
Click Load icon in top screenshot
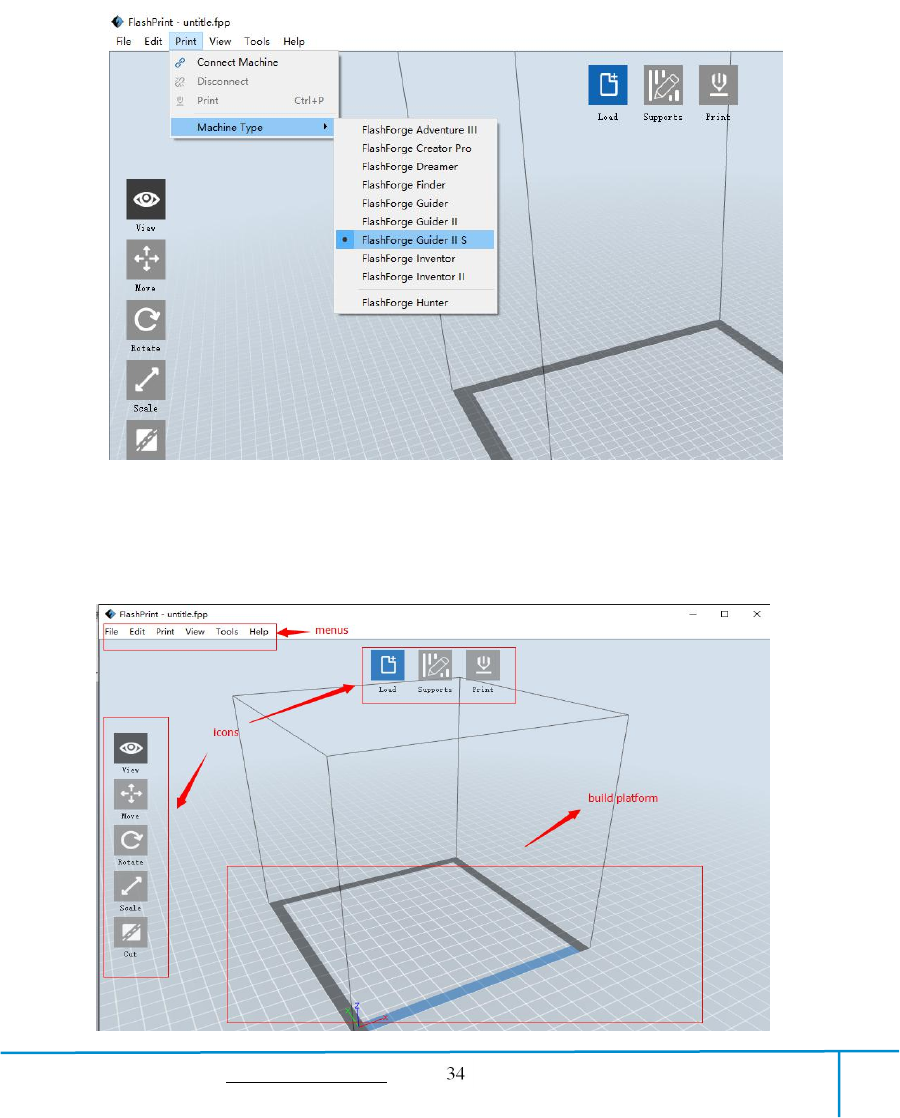[x=608, y=85]
